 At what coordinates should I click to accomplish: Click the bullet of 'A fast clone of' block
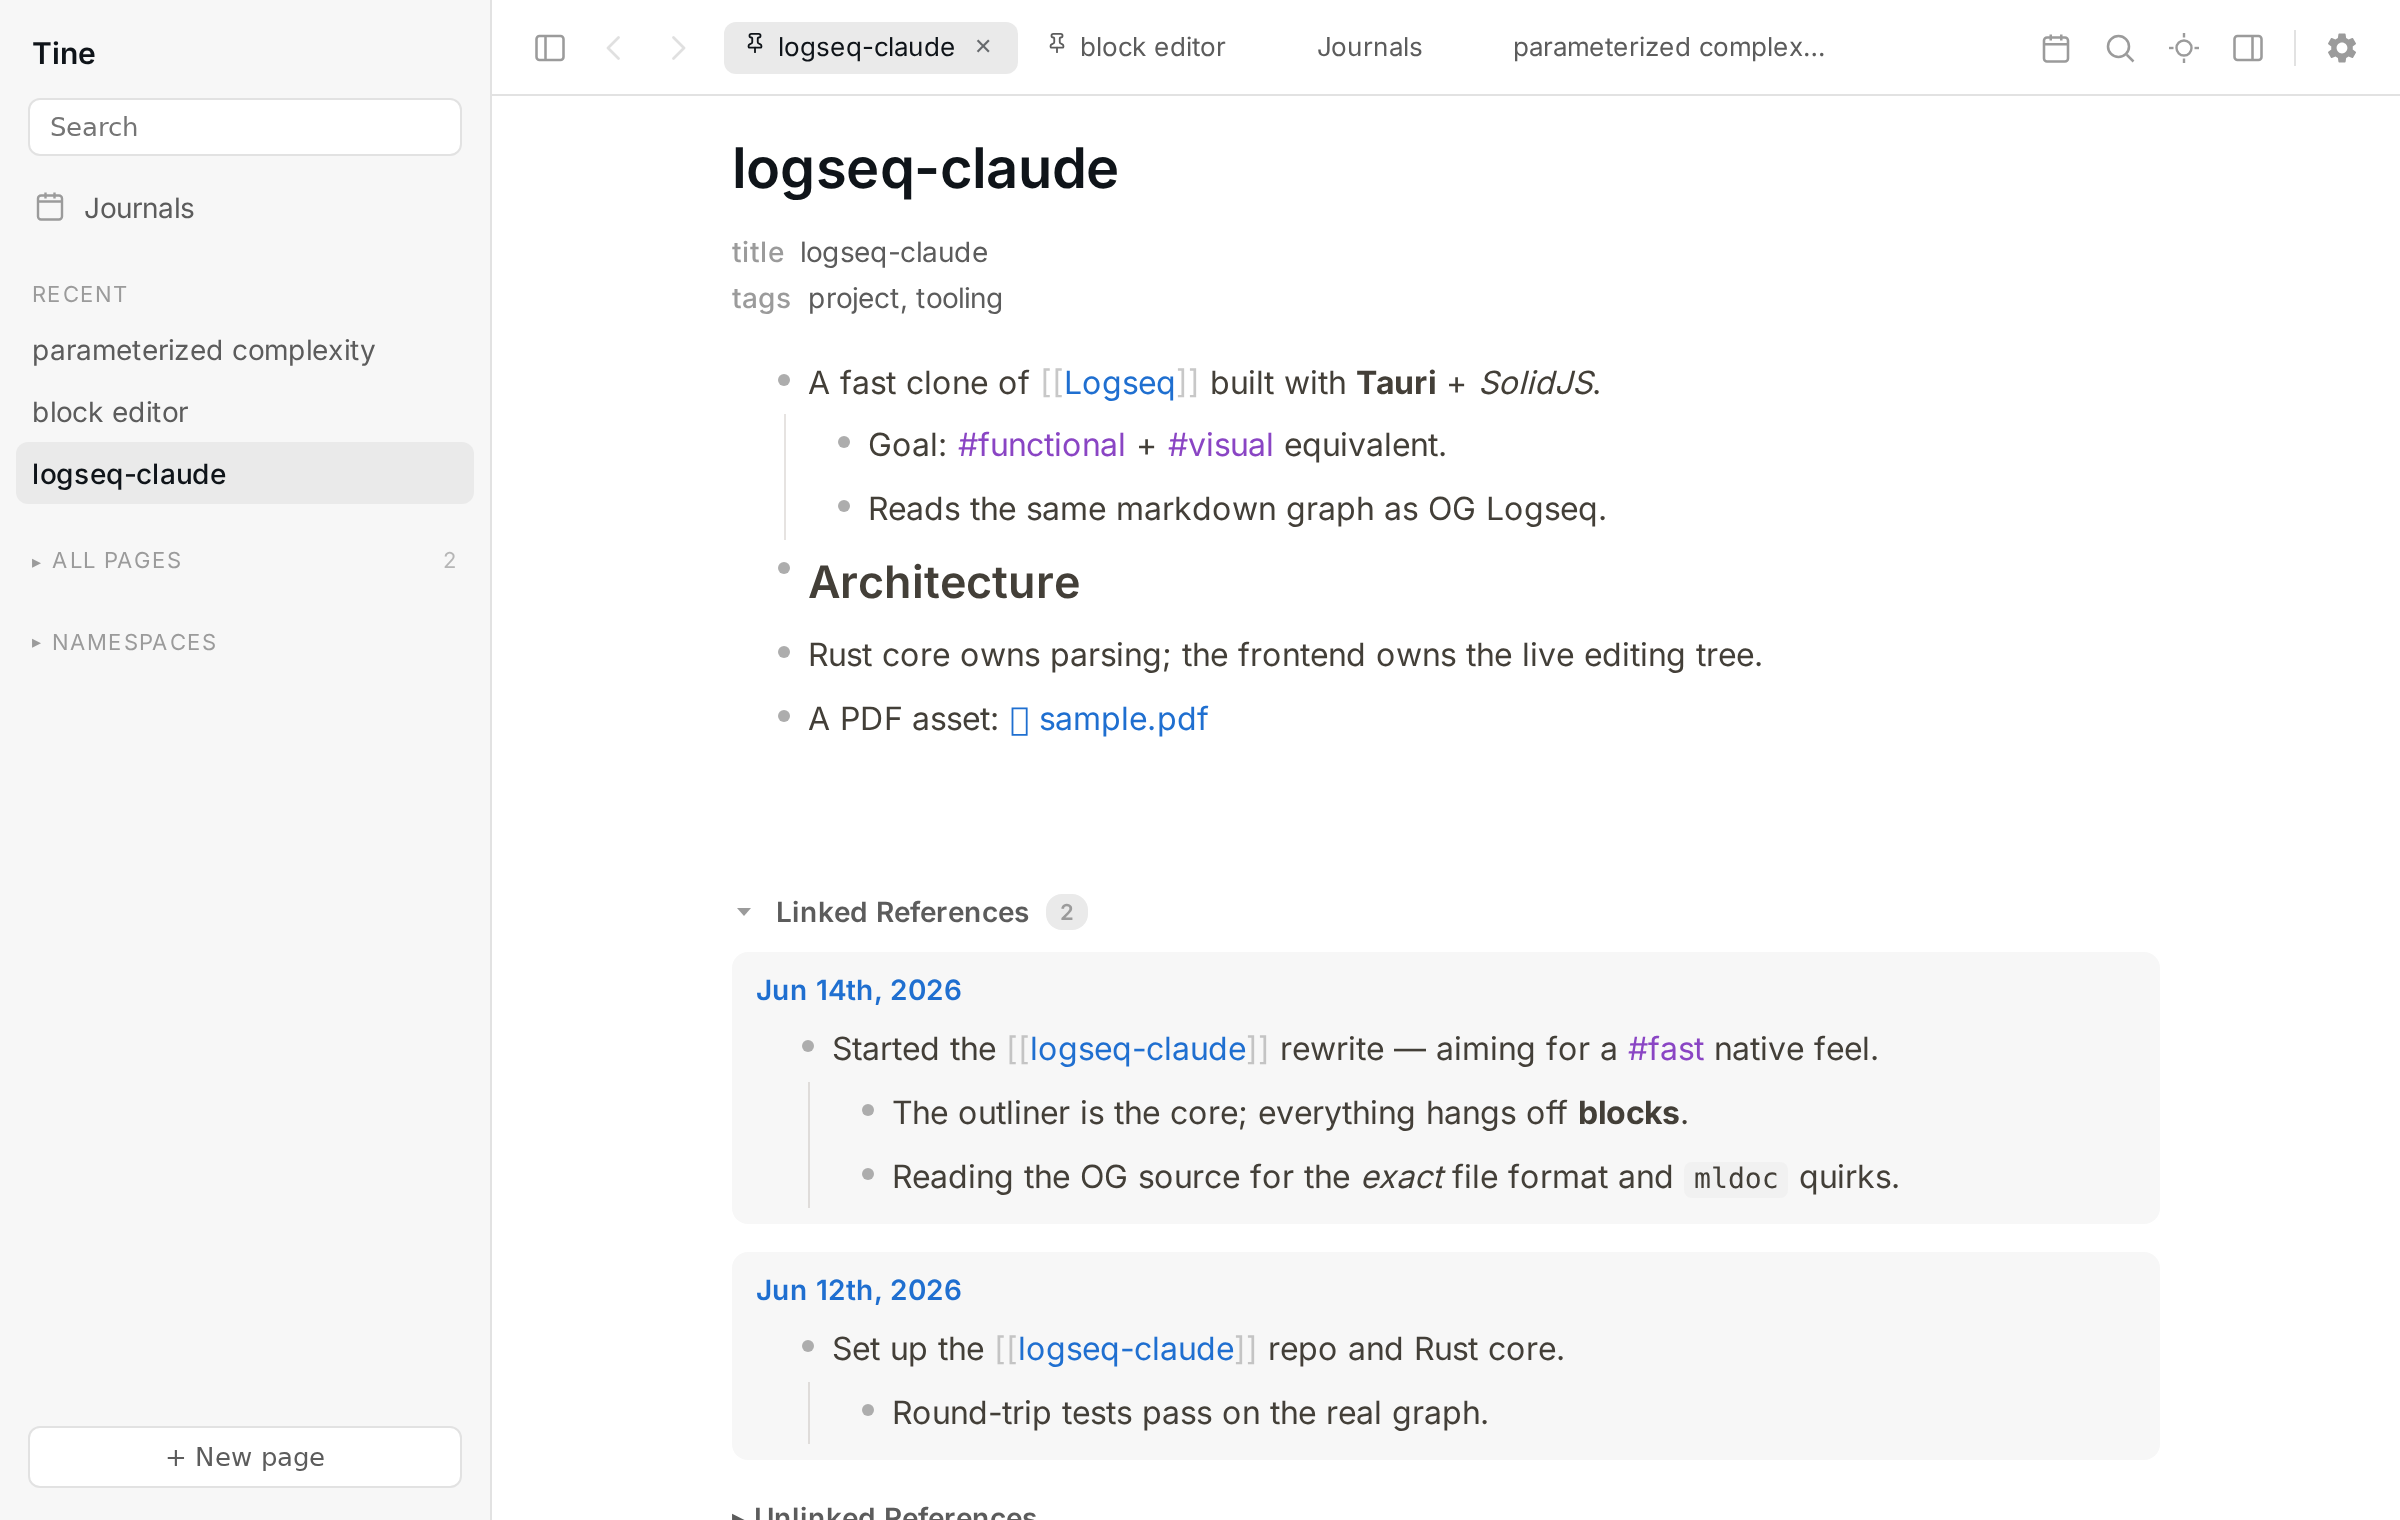point(784,381)
